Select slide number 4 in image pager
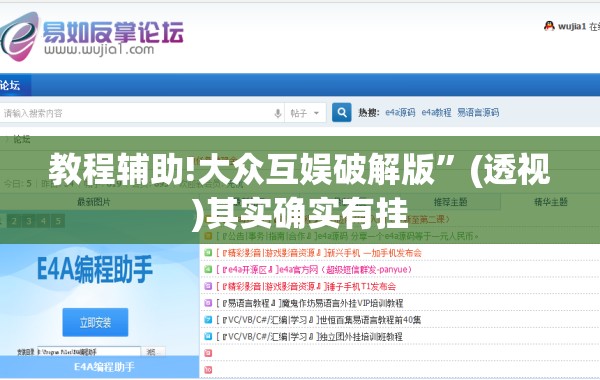This screenshot has width=600, height=380. (x=43, y=221)
